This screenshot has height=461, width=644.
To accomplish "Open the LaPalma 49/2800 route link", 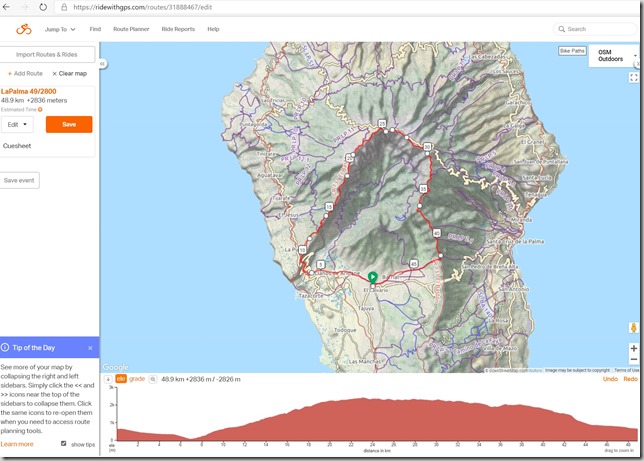I will [x=29, y=91].
